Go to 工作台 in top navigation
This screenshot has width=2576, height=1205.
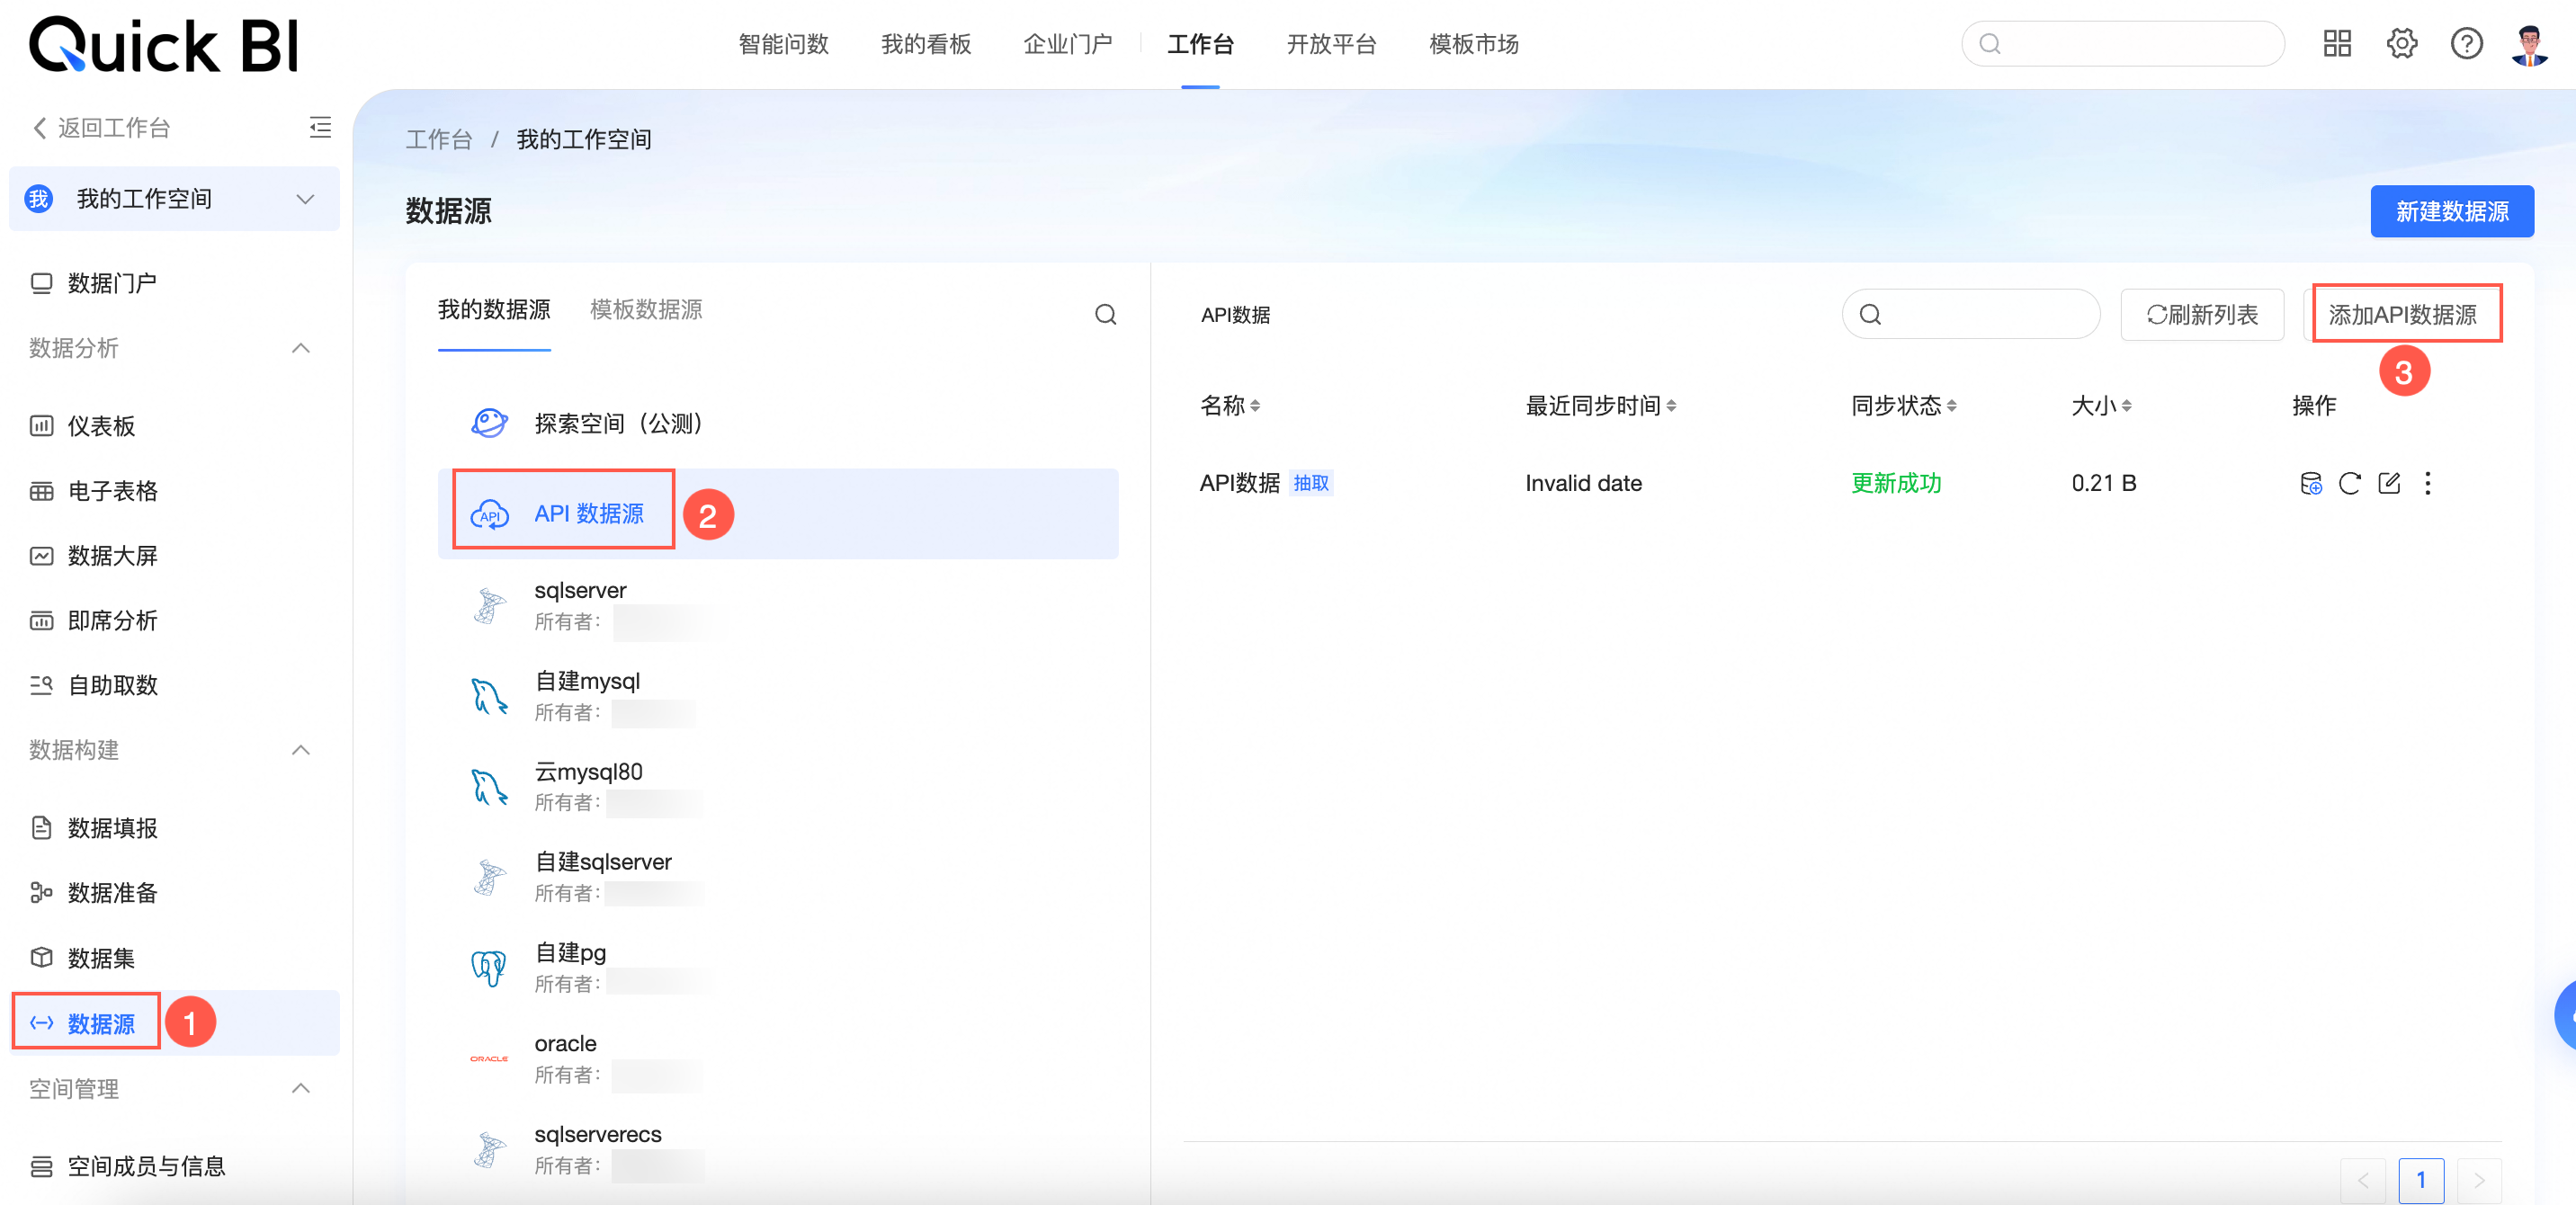(1200, 44)
